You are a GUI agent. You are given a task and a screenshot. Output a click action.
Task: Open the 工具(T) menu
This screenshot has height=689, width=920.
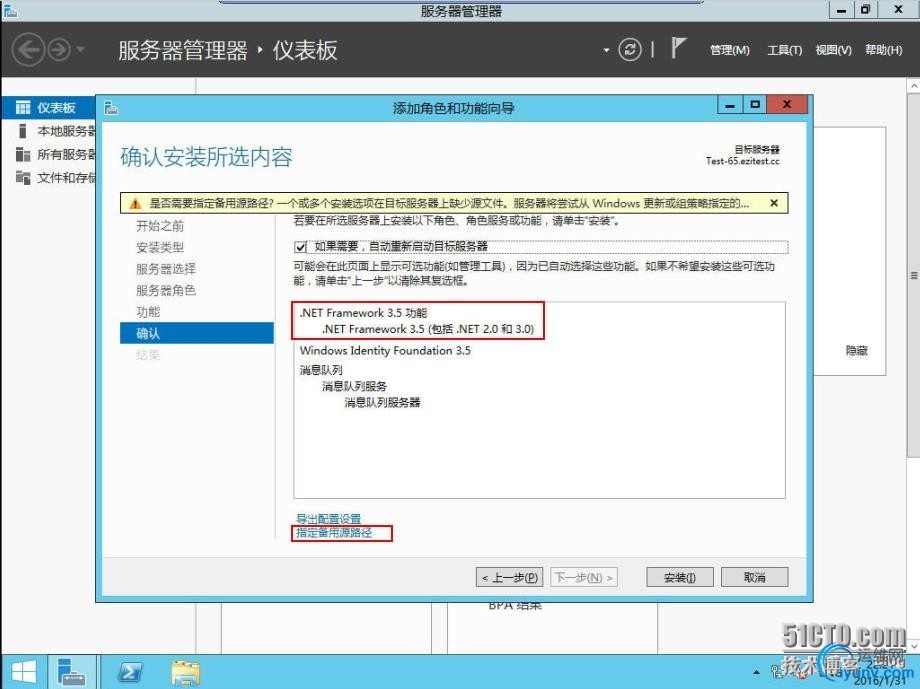784,50
